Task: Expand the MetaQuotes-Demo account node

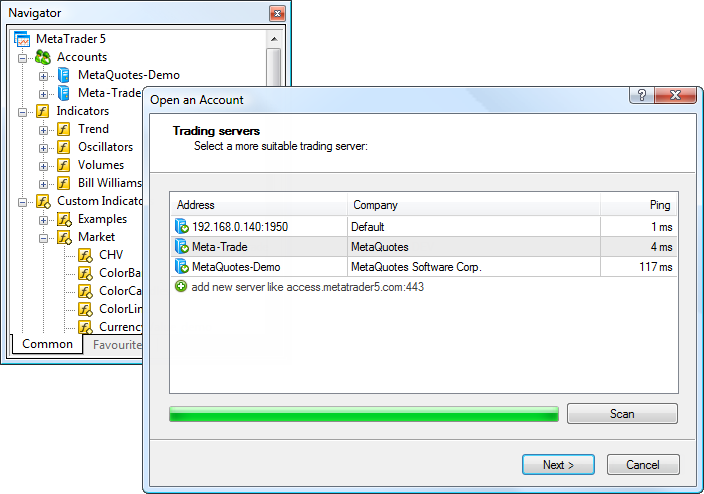Action: 43,76
